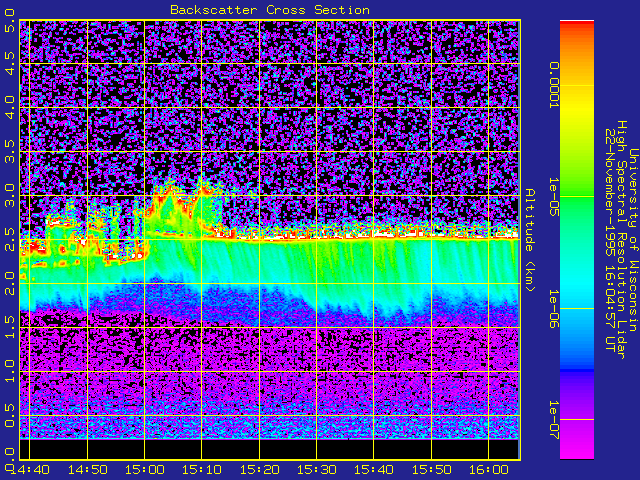
Task: Click 'University of Wisconsin' caption text
Action: 633,240
